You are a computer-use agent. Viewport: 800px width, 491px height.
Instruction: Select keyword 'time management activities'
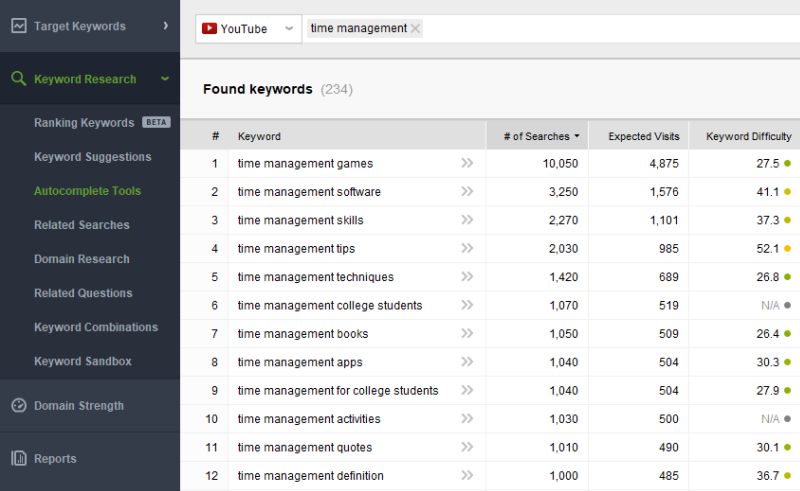click(309, 419)
